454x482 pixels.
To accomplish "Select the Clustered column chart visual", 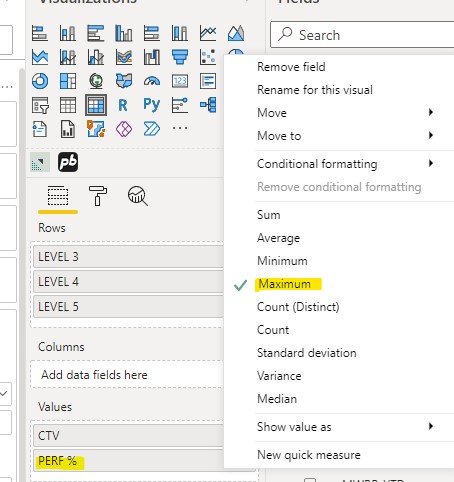I will [124, 33].
